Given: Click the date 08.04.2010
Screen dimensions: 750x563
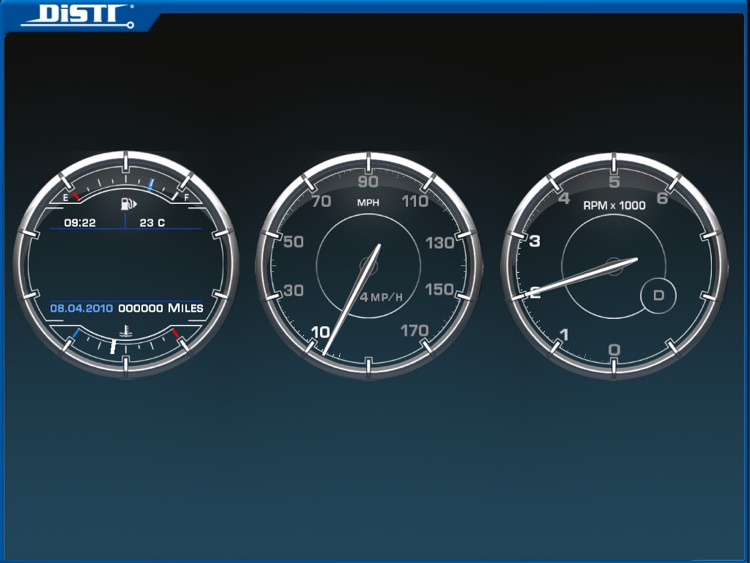Looking at the screenshot, I should click(x=82, y=308).
